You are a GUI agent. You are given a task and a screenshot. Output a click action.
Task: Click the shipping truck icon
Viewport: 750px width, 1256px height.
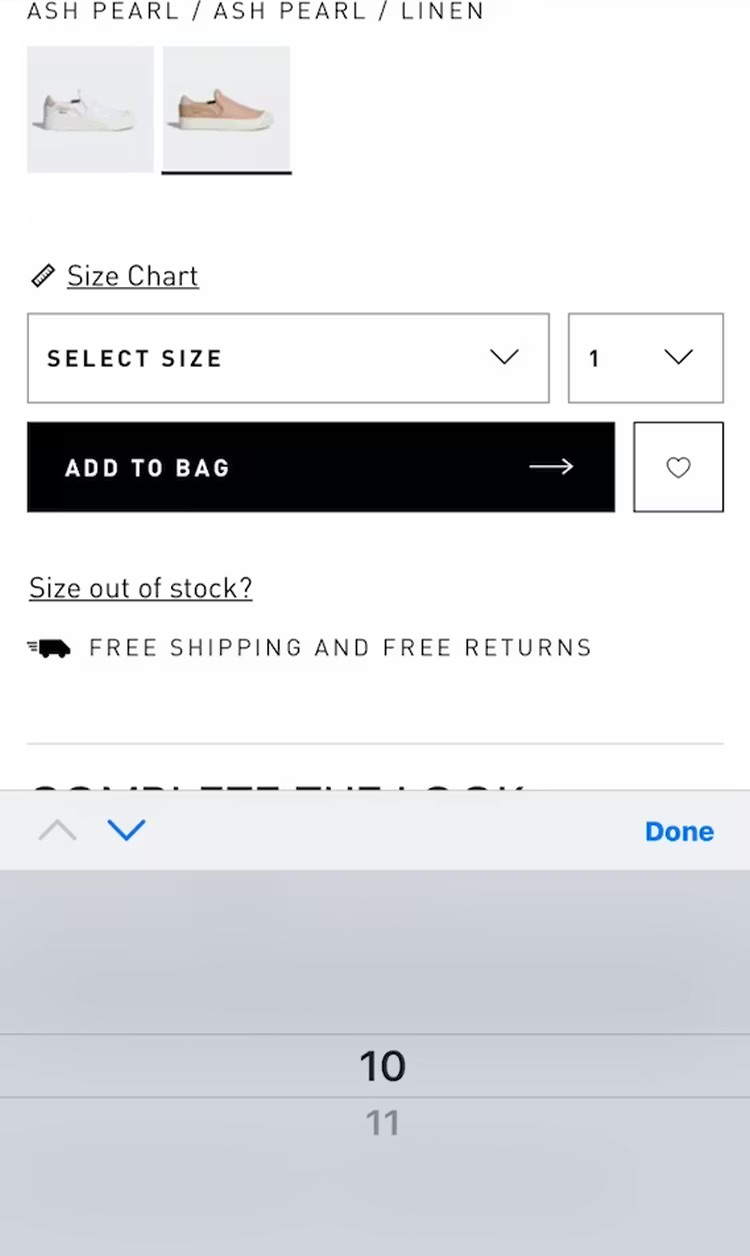pyautogui.click(x=49, y=648)
